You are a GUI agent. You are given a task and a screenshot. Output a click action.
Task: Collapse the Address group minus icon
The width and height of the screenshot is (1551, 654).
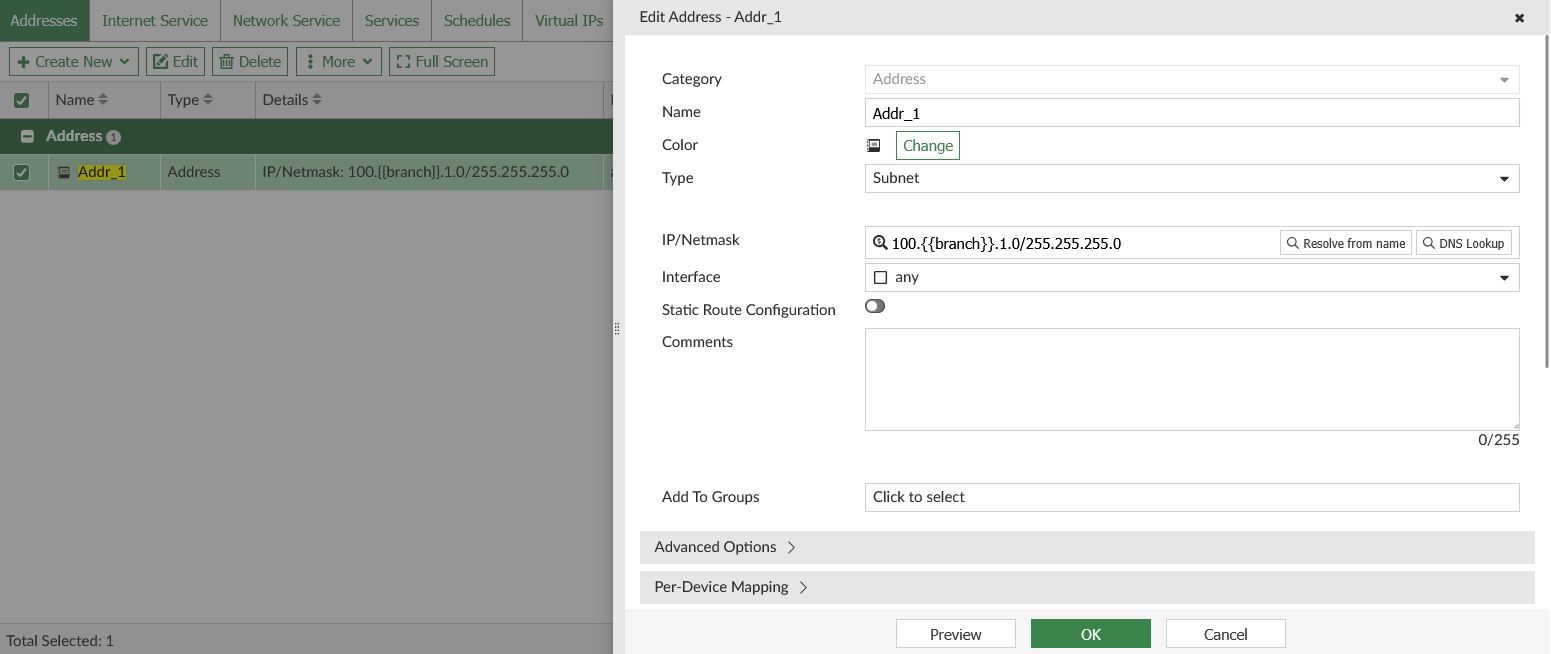[27, 136]
